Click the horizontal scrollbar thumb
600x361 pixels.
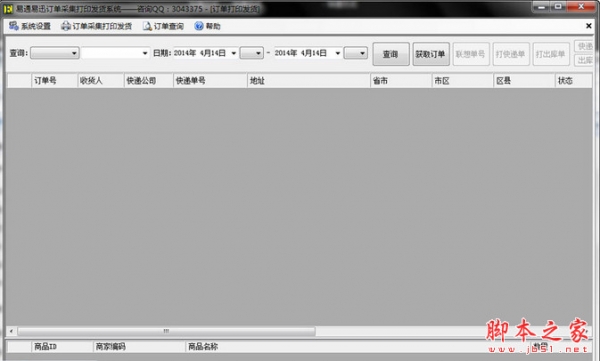click(166, 331)
